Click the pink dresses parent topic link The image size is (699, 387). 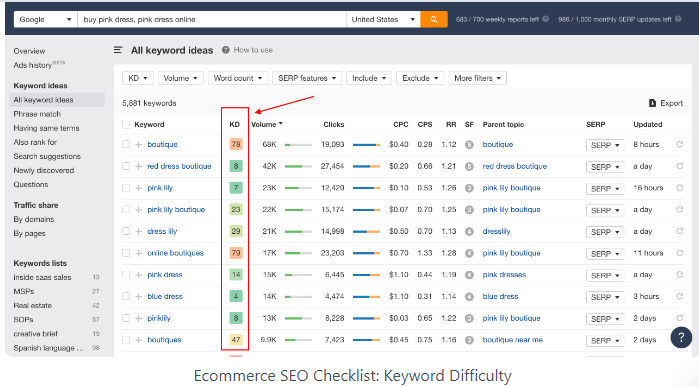(x=504, y=275)
